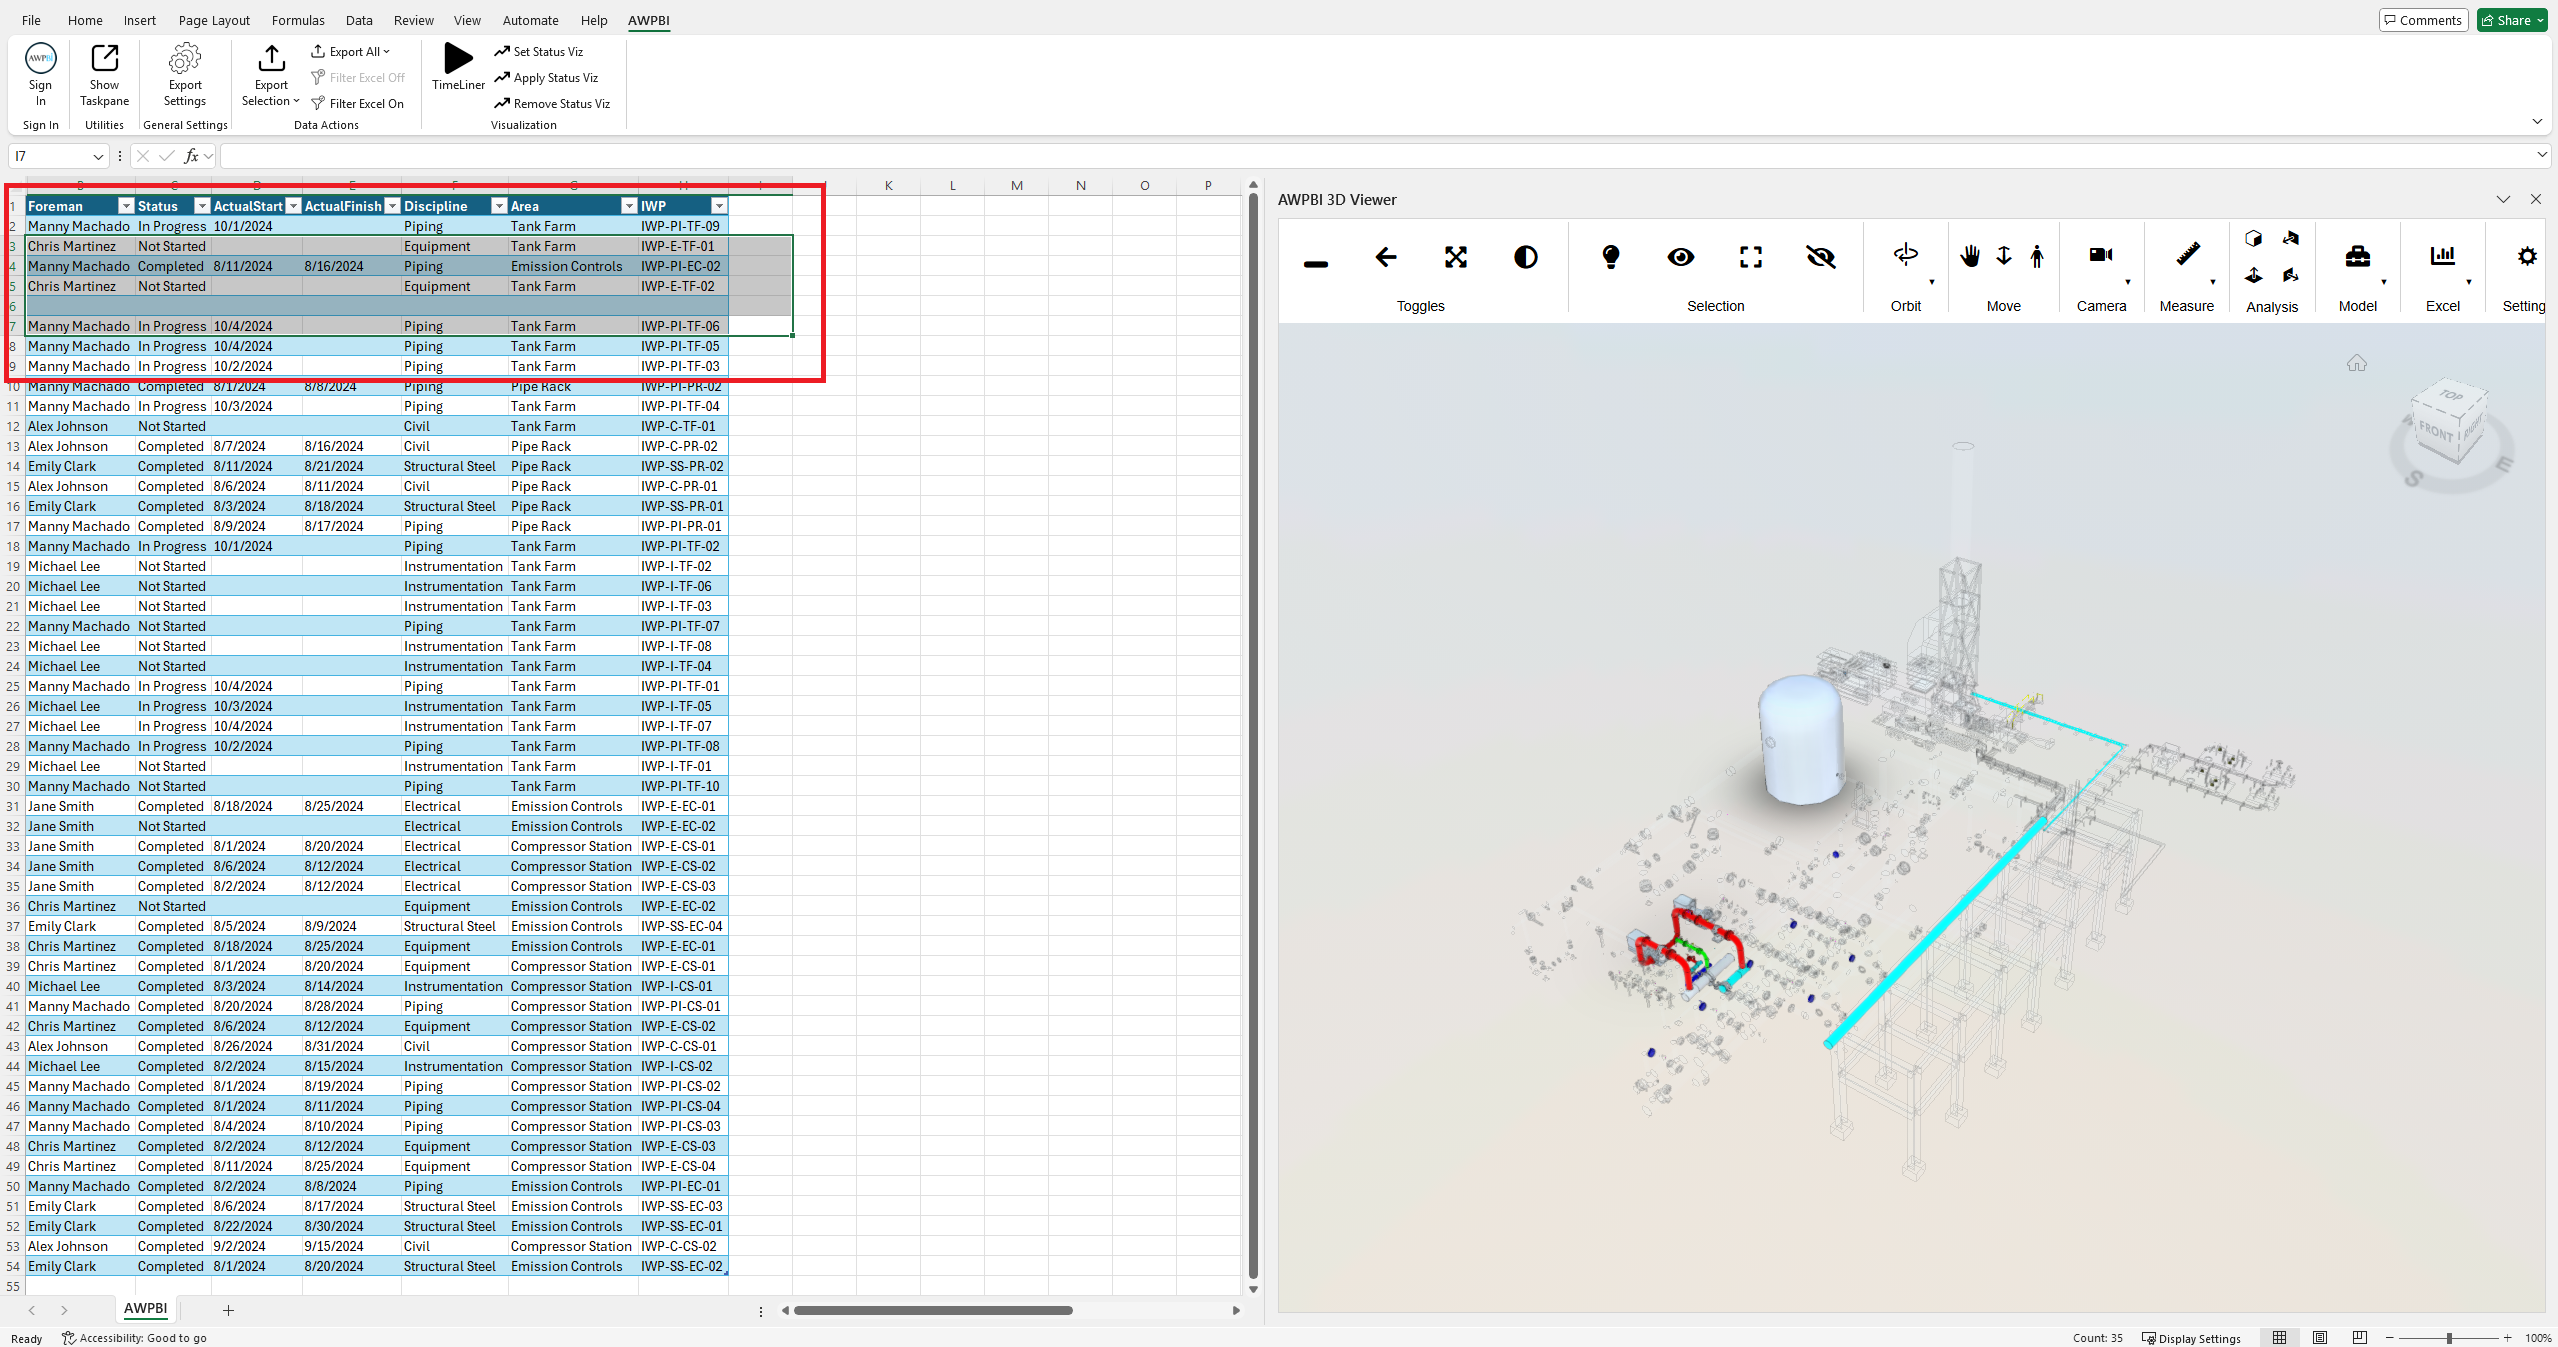Click the Excel chart icon in viewer
The image size is (2558, 1347).
pyautogui.click(x=2443, y=256)
